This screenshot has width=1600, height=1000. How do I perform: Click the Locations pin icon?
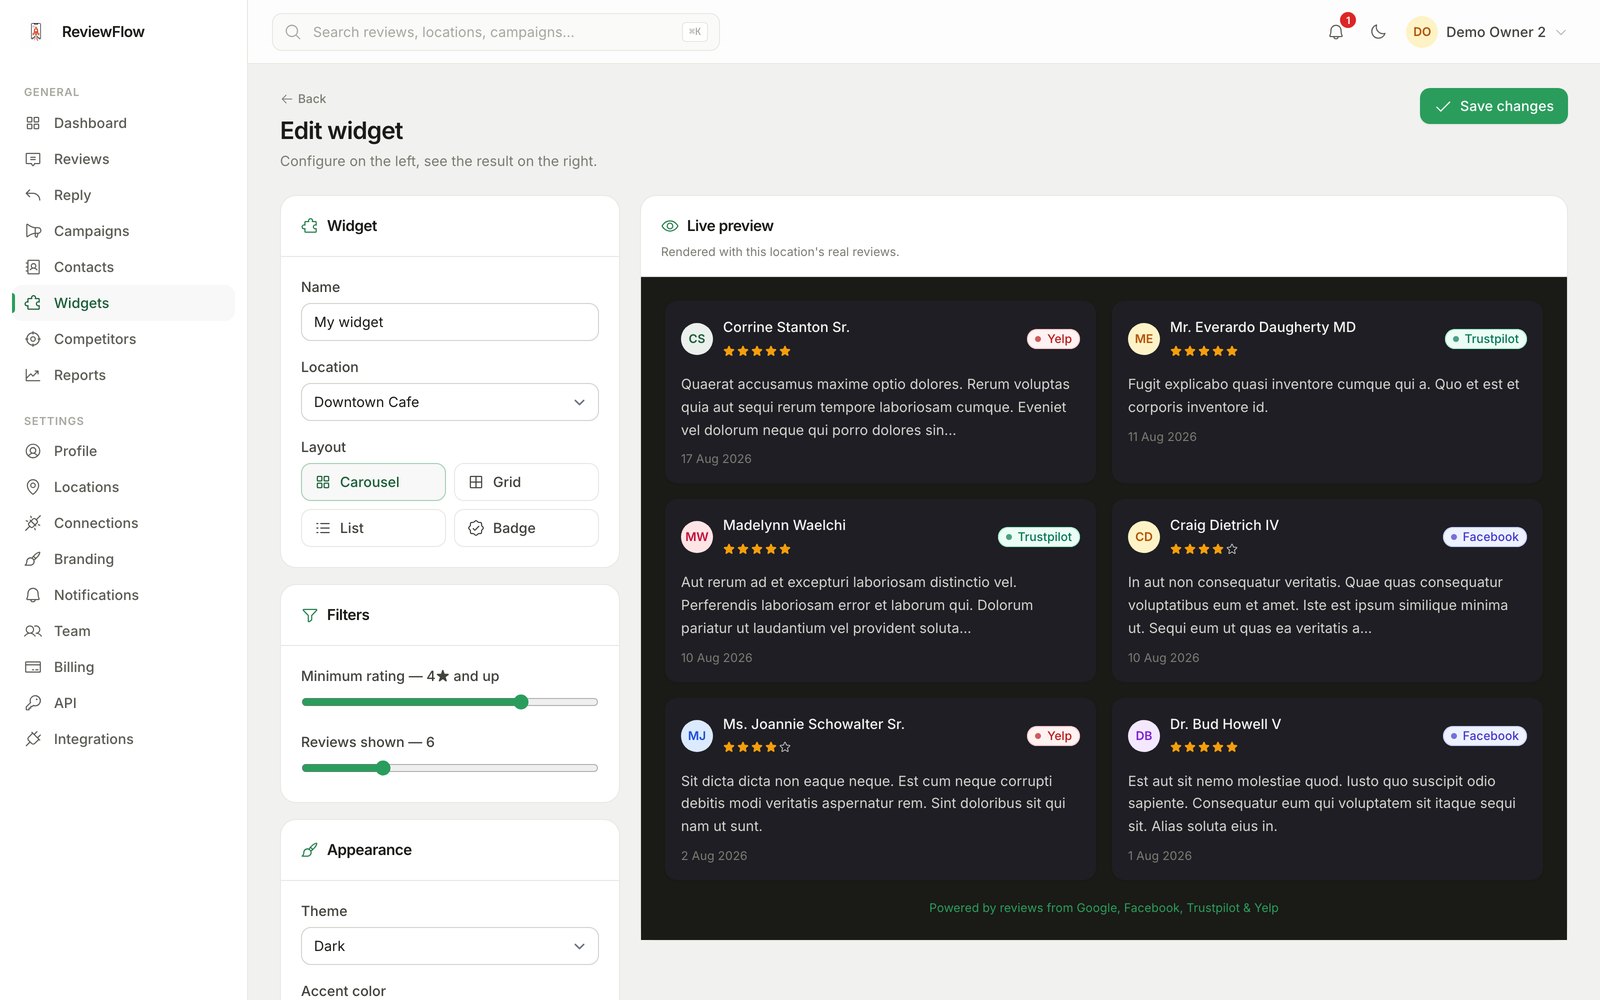(x=33, y=487)
